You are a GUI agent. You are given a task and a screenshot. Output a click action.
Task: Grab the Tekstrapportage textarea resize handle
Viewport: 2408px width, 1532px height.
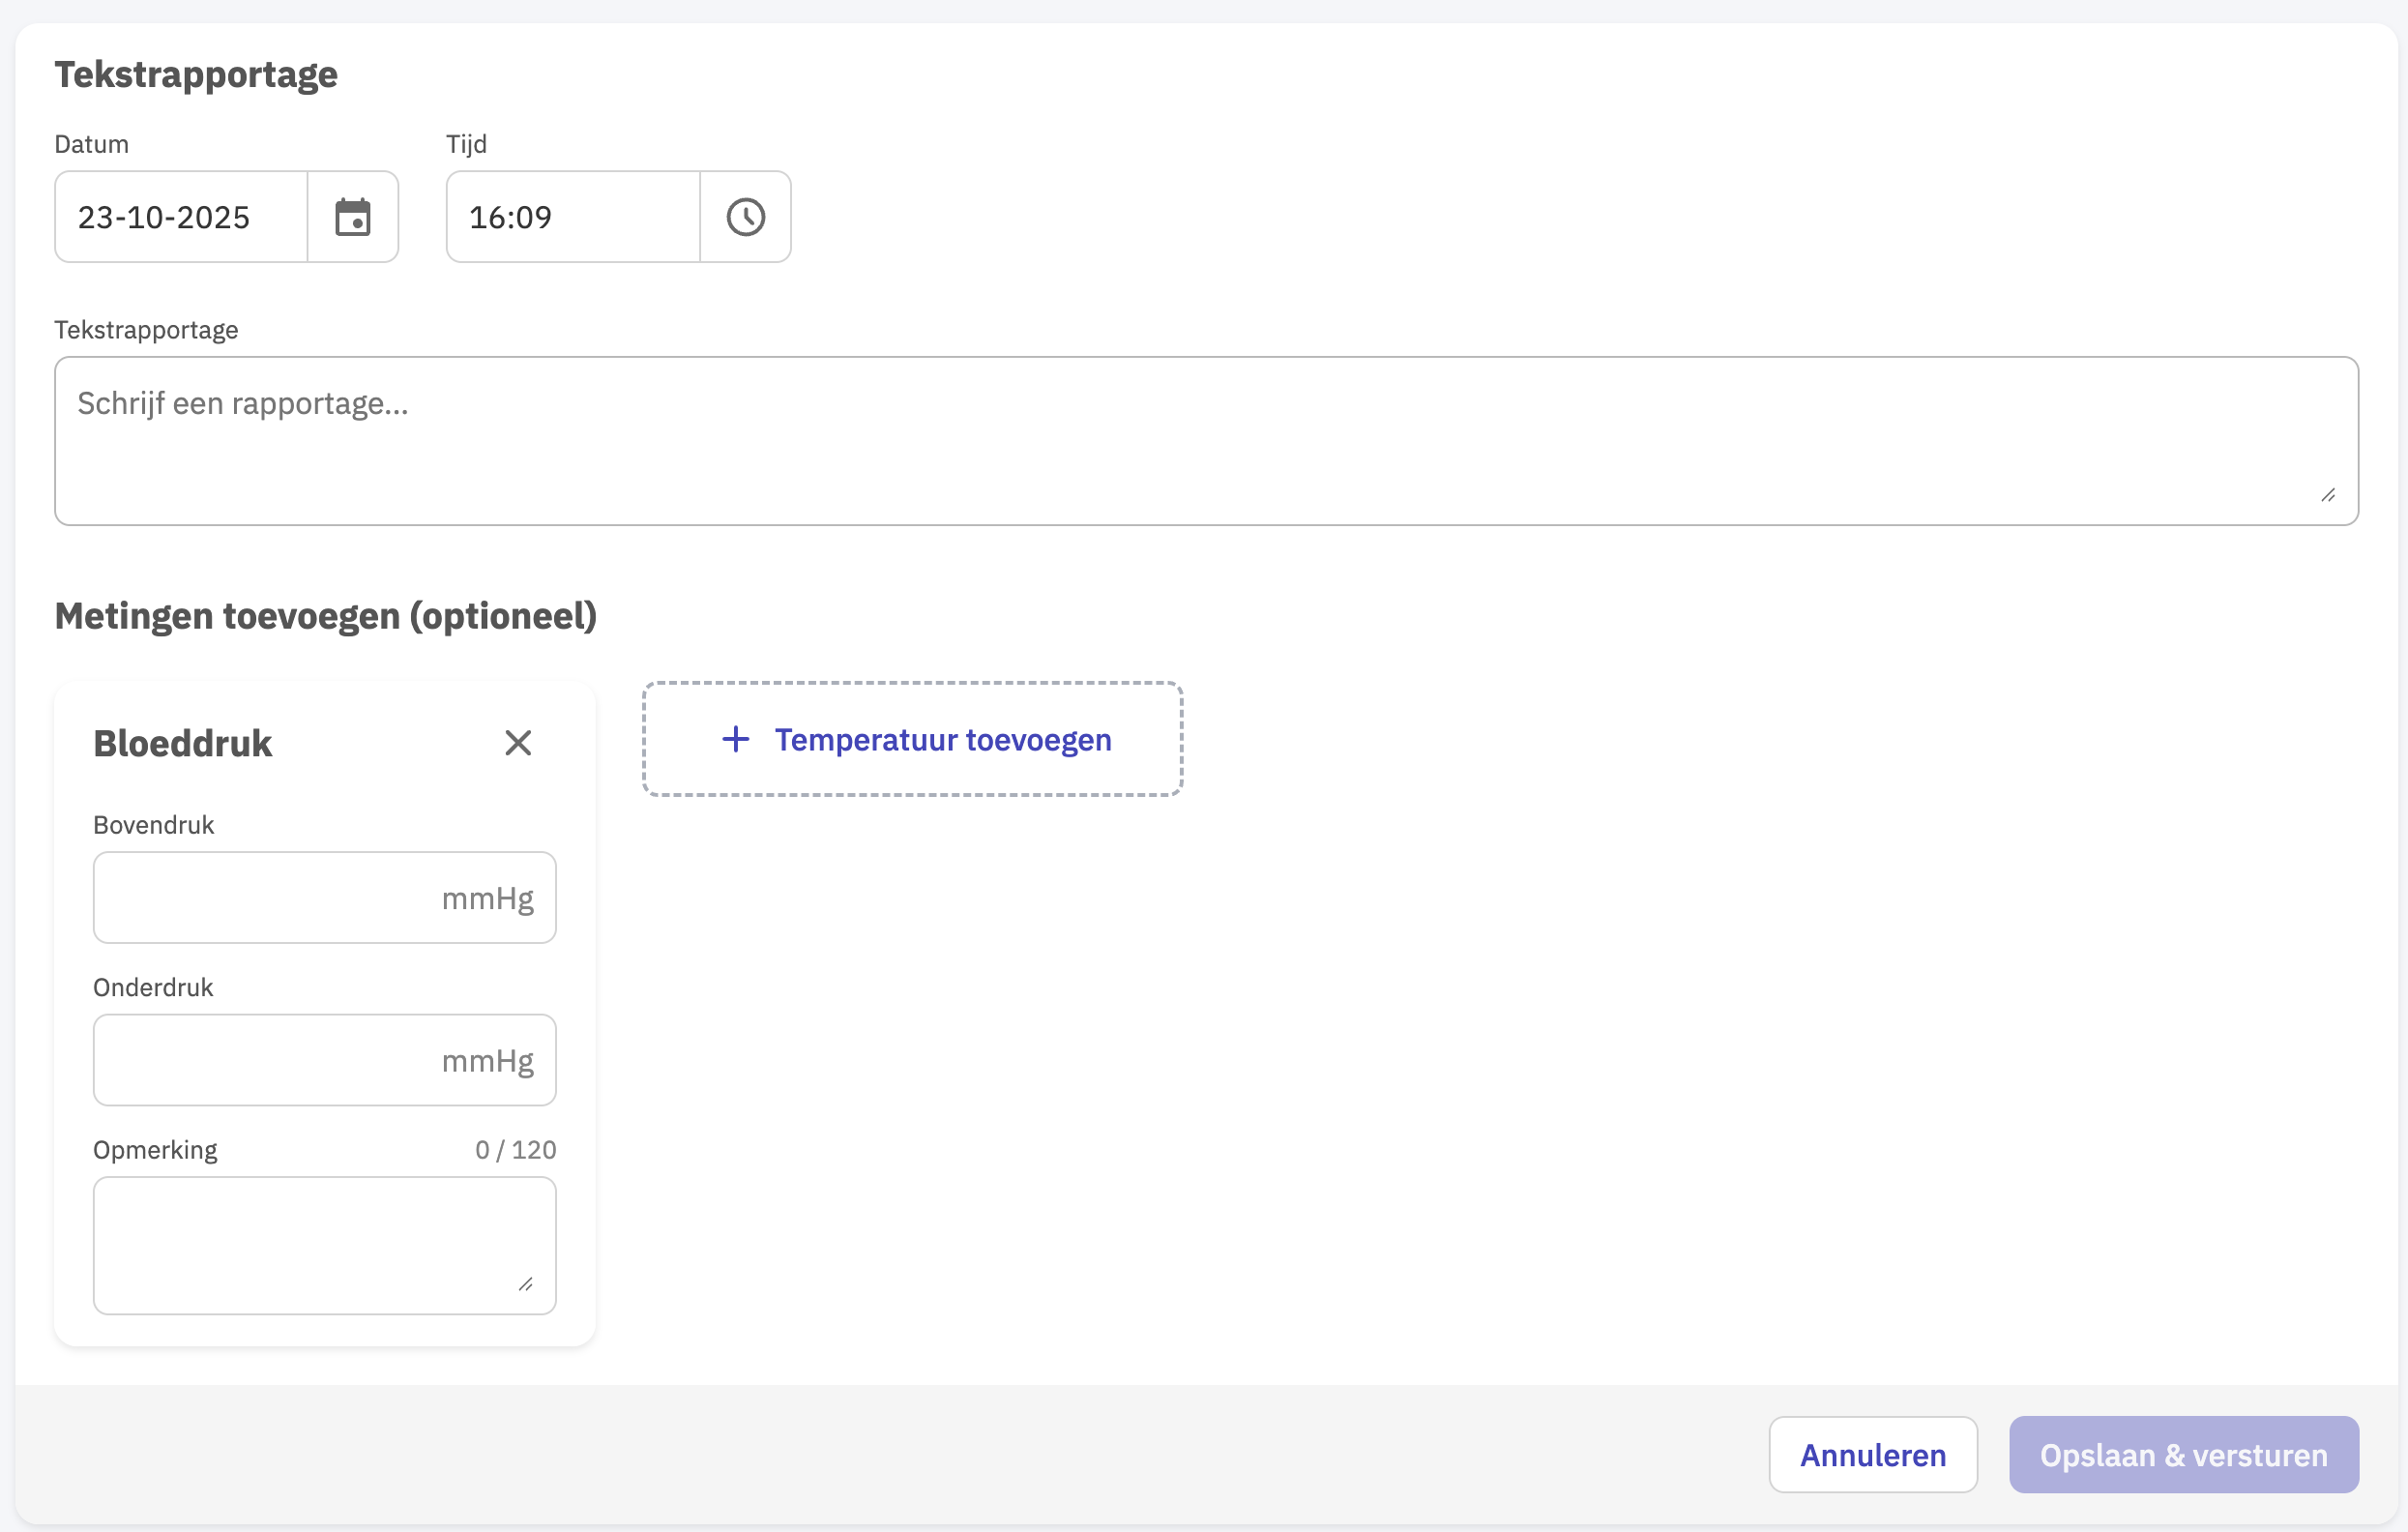pos(2328,495)
